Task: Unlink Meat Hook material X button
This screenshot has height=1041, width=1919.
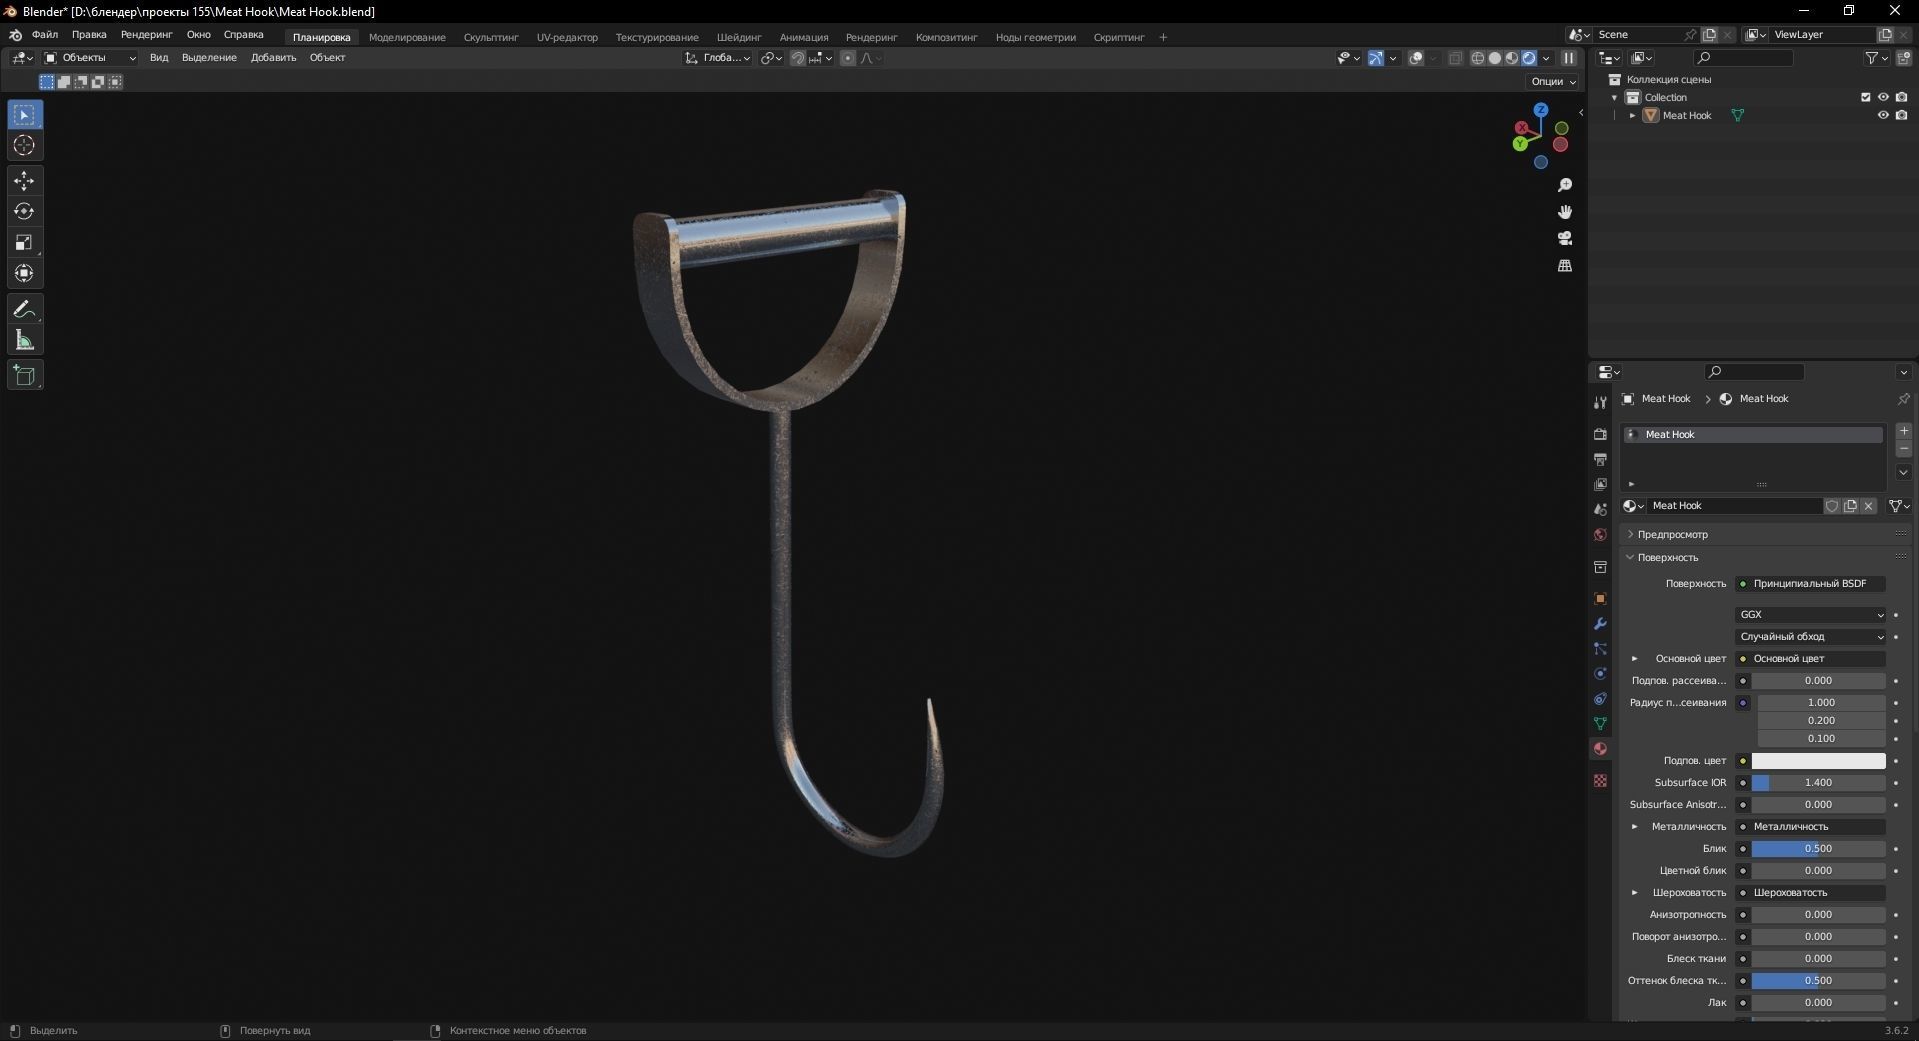Action: click(1868, 506)
